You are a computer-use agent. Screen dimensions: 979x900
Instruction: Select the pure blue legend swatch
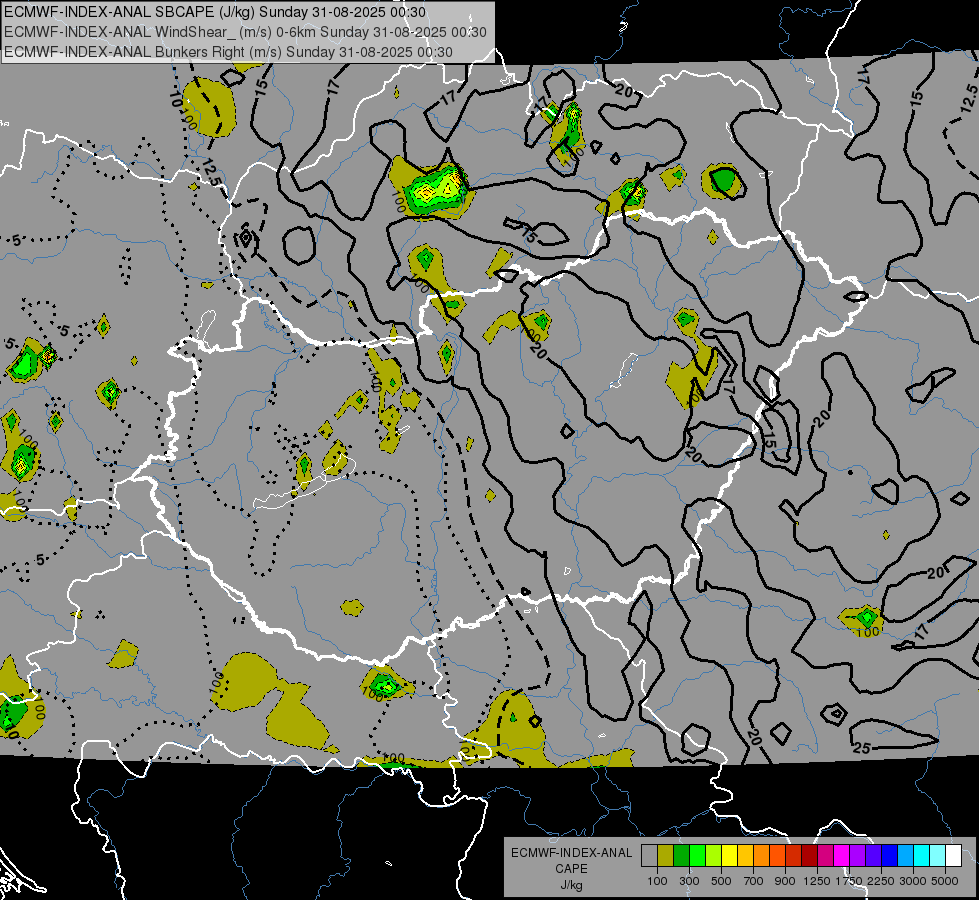click(x=890, y=855)
